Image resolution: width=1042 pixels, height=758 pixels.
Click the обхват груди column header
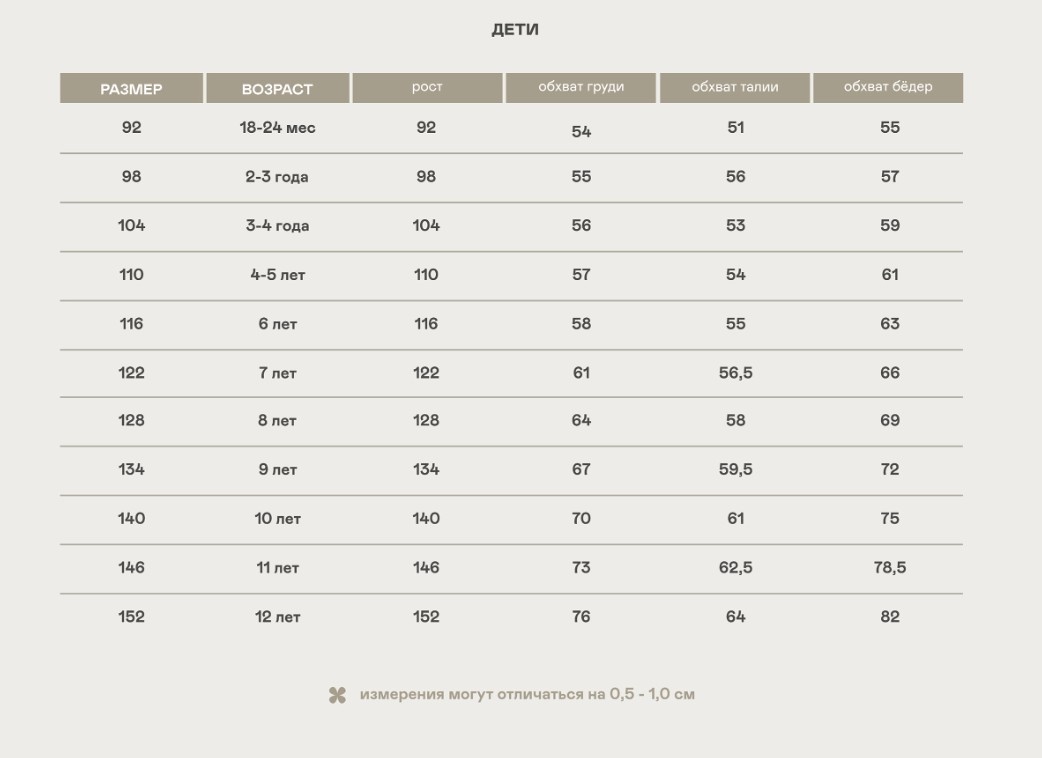(x=581, y=88)
